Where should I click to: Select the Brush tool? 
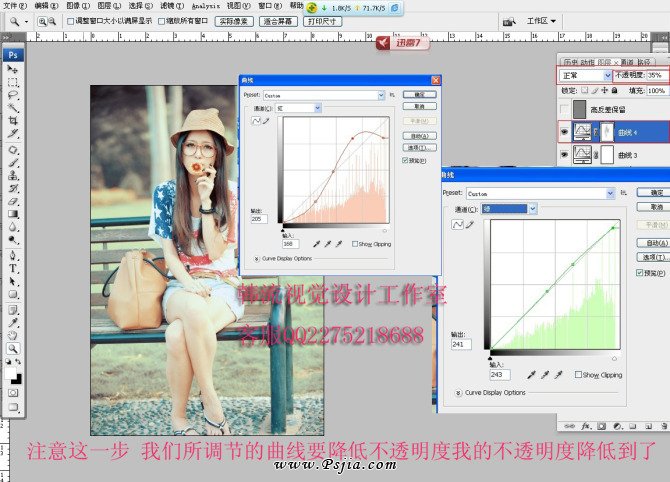13,163
